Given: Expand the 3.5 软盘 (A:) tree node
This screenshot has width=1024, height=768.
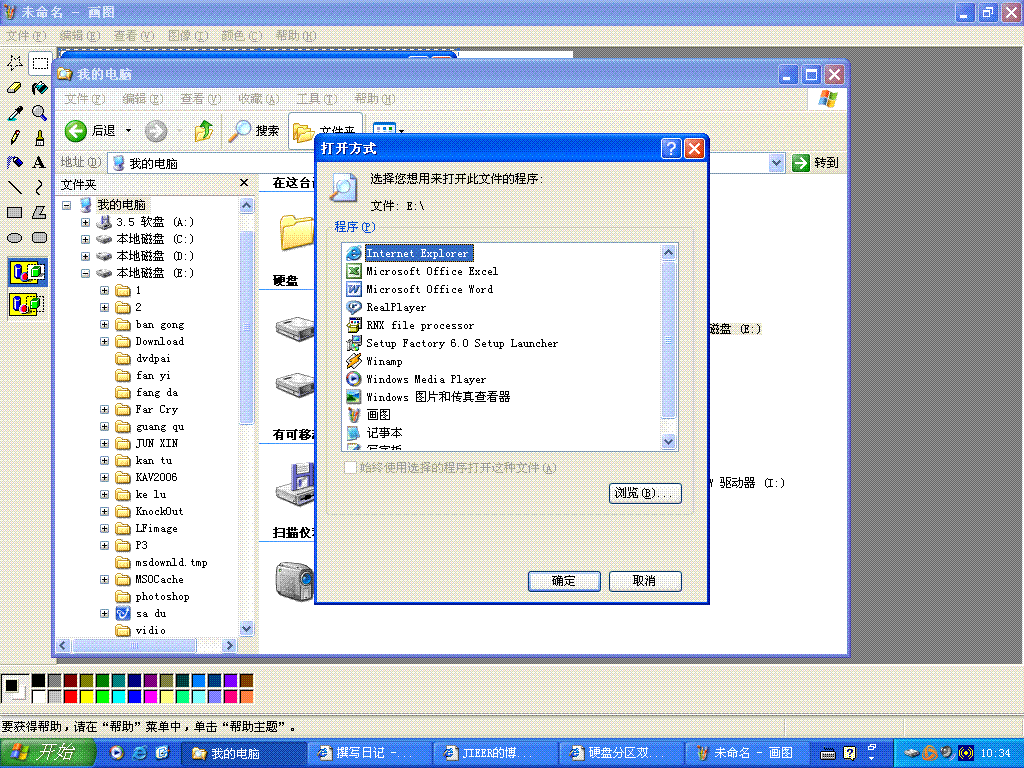Looking at the screenshot, I should click(x=86, y=222).
